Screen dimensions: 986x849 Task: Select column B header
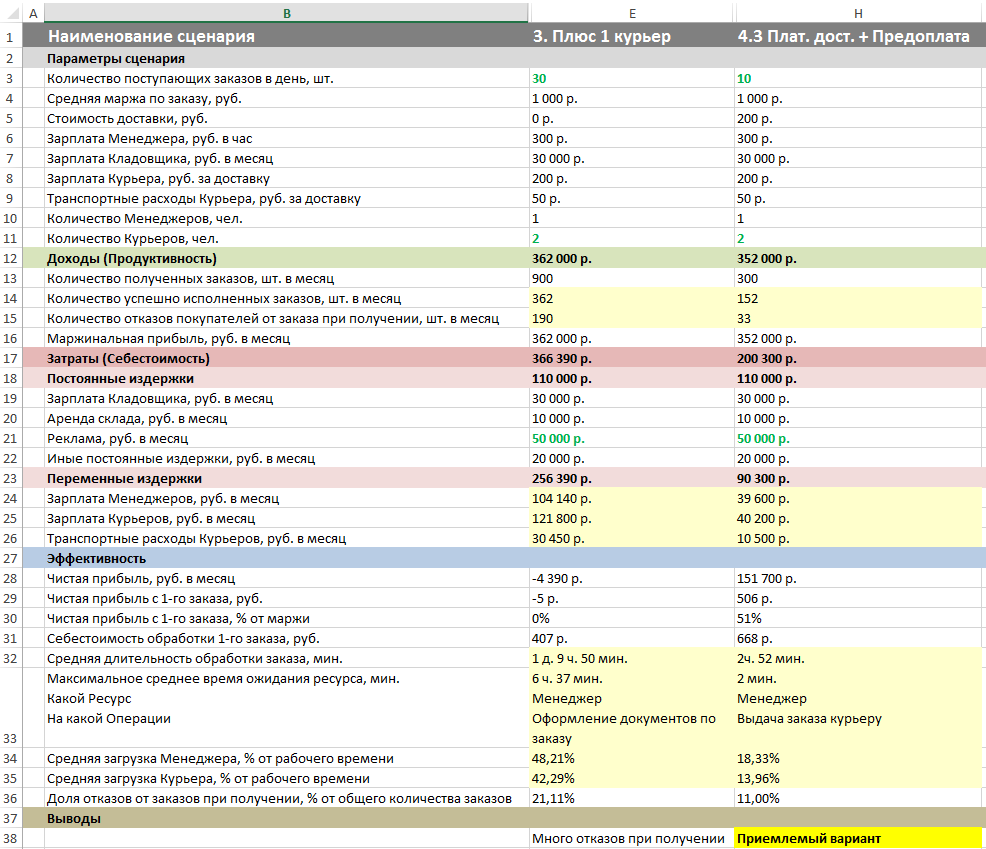click(x=287, y=13)
